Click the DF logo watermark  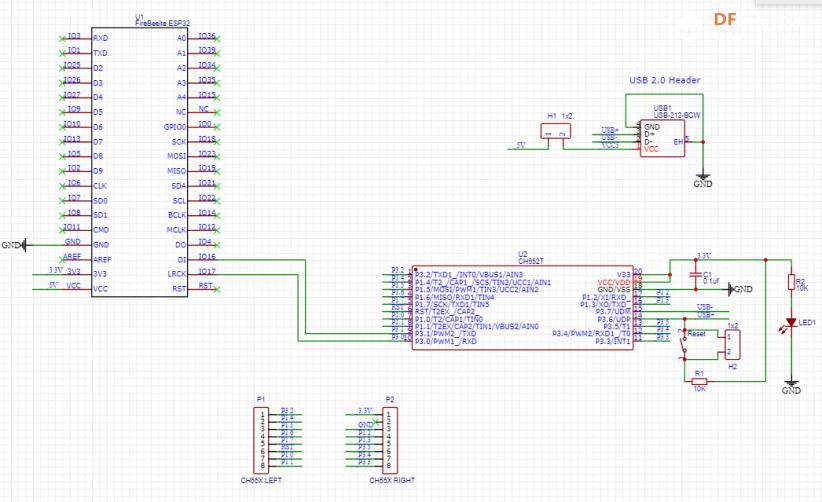pos(724,19)
